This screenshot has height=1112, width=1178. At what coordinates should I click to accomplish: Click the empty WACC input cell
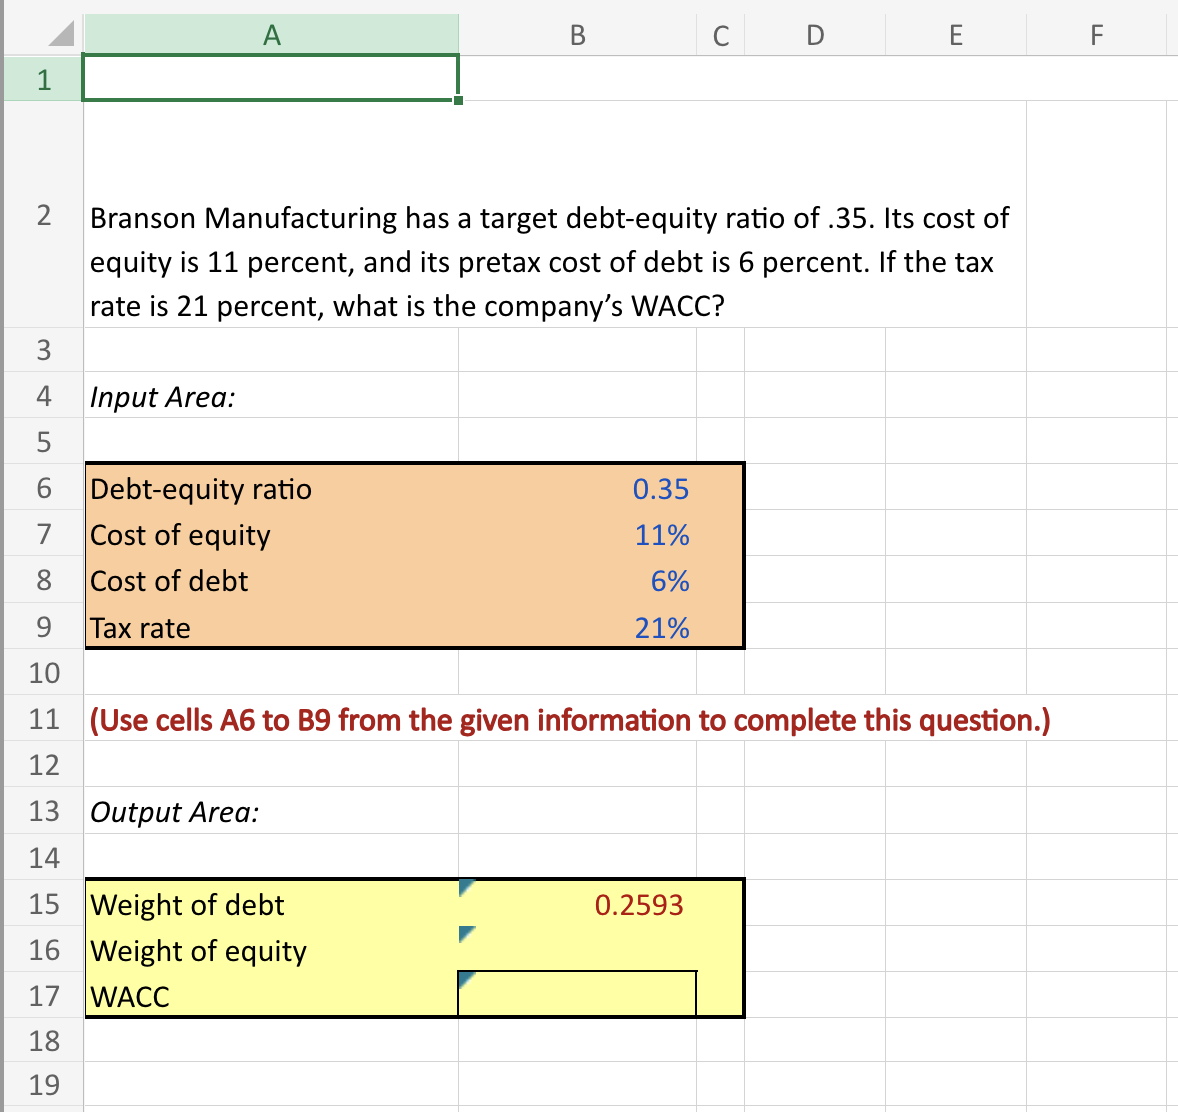(x=577, y=993)
